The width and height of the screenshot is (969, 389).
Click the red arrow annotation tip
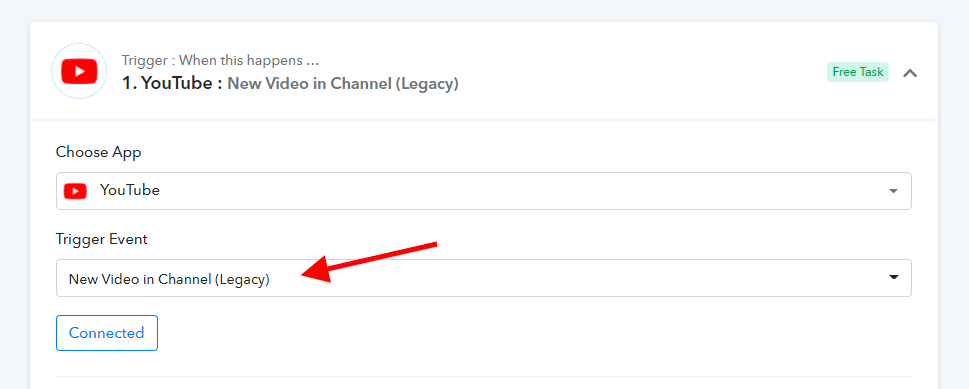tap(303, 274)
